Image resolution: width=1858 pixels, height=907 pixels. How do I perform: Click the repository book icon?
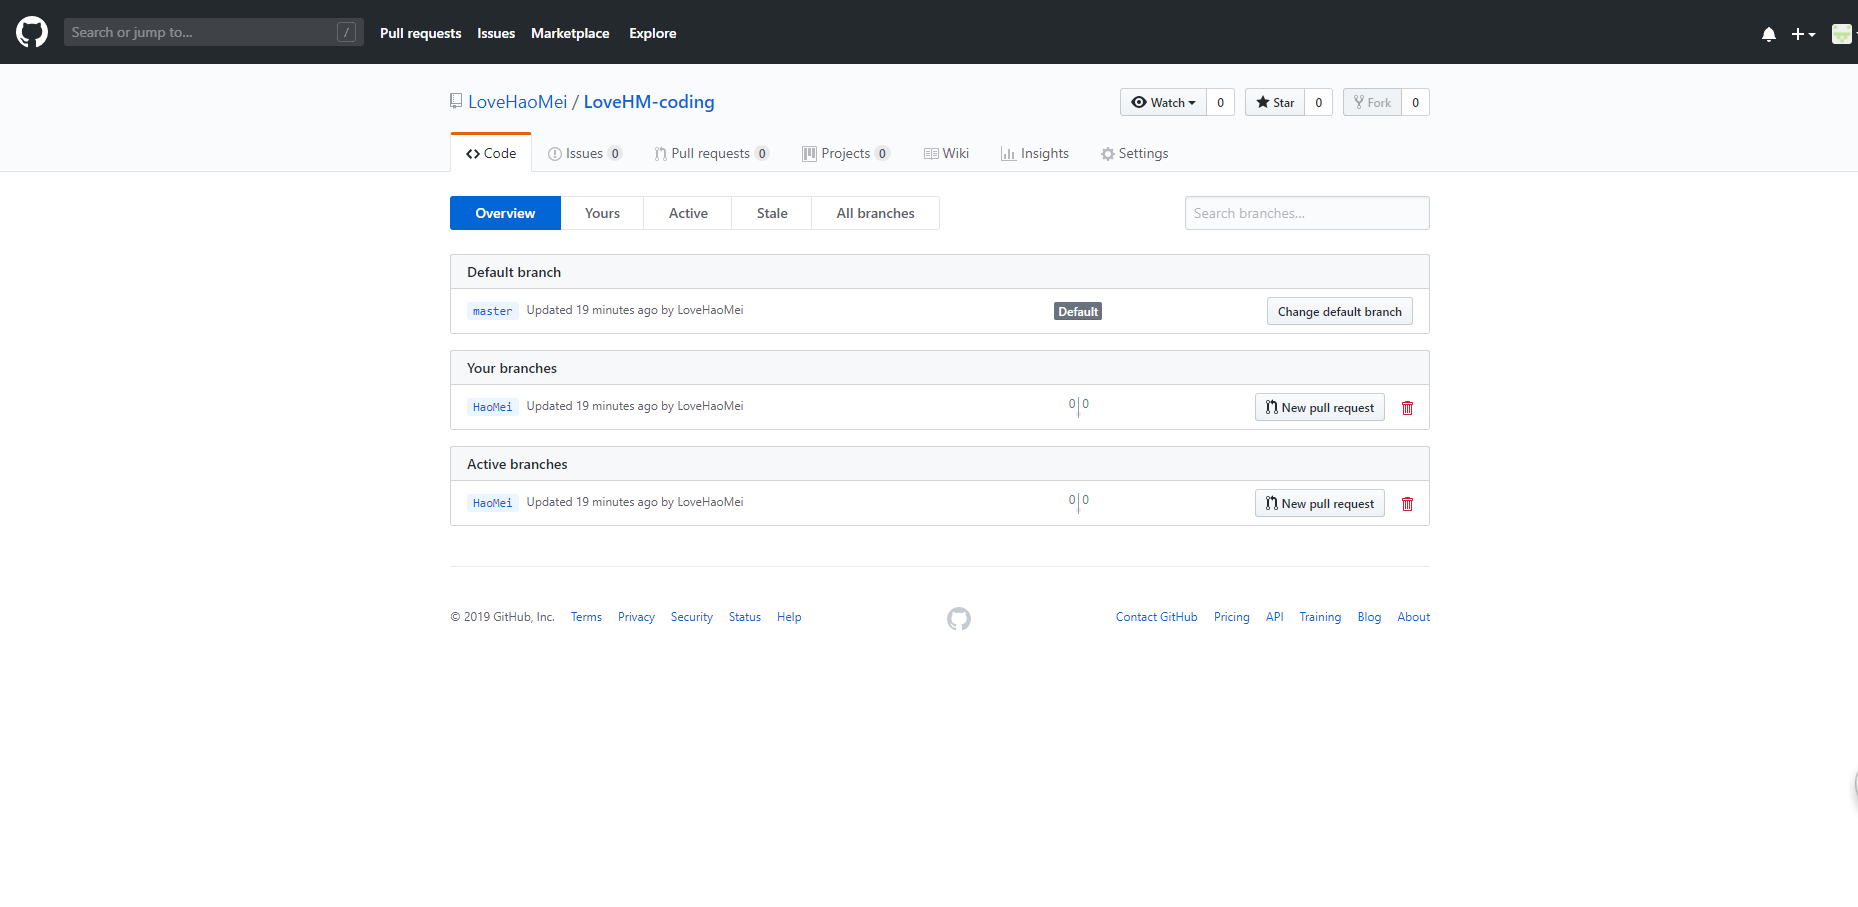[x=456, y=101]
